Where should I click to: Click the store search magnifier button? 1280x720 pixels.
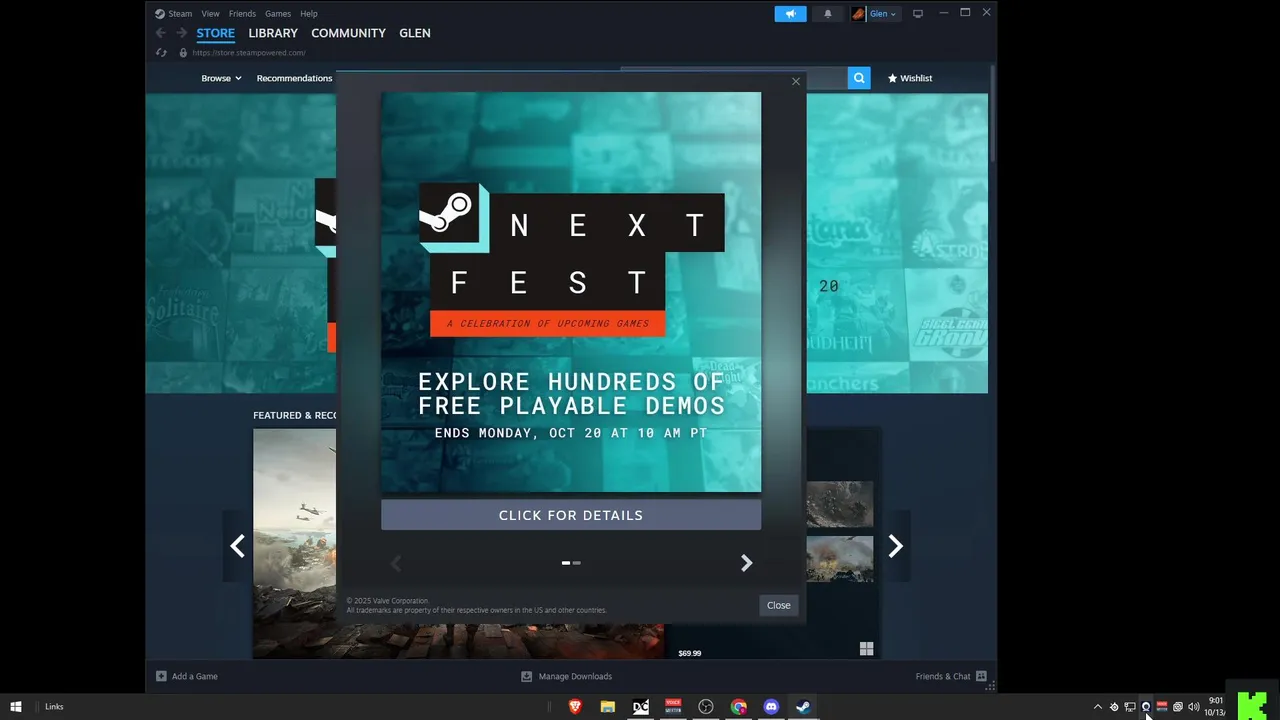point(859,78)
